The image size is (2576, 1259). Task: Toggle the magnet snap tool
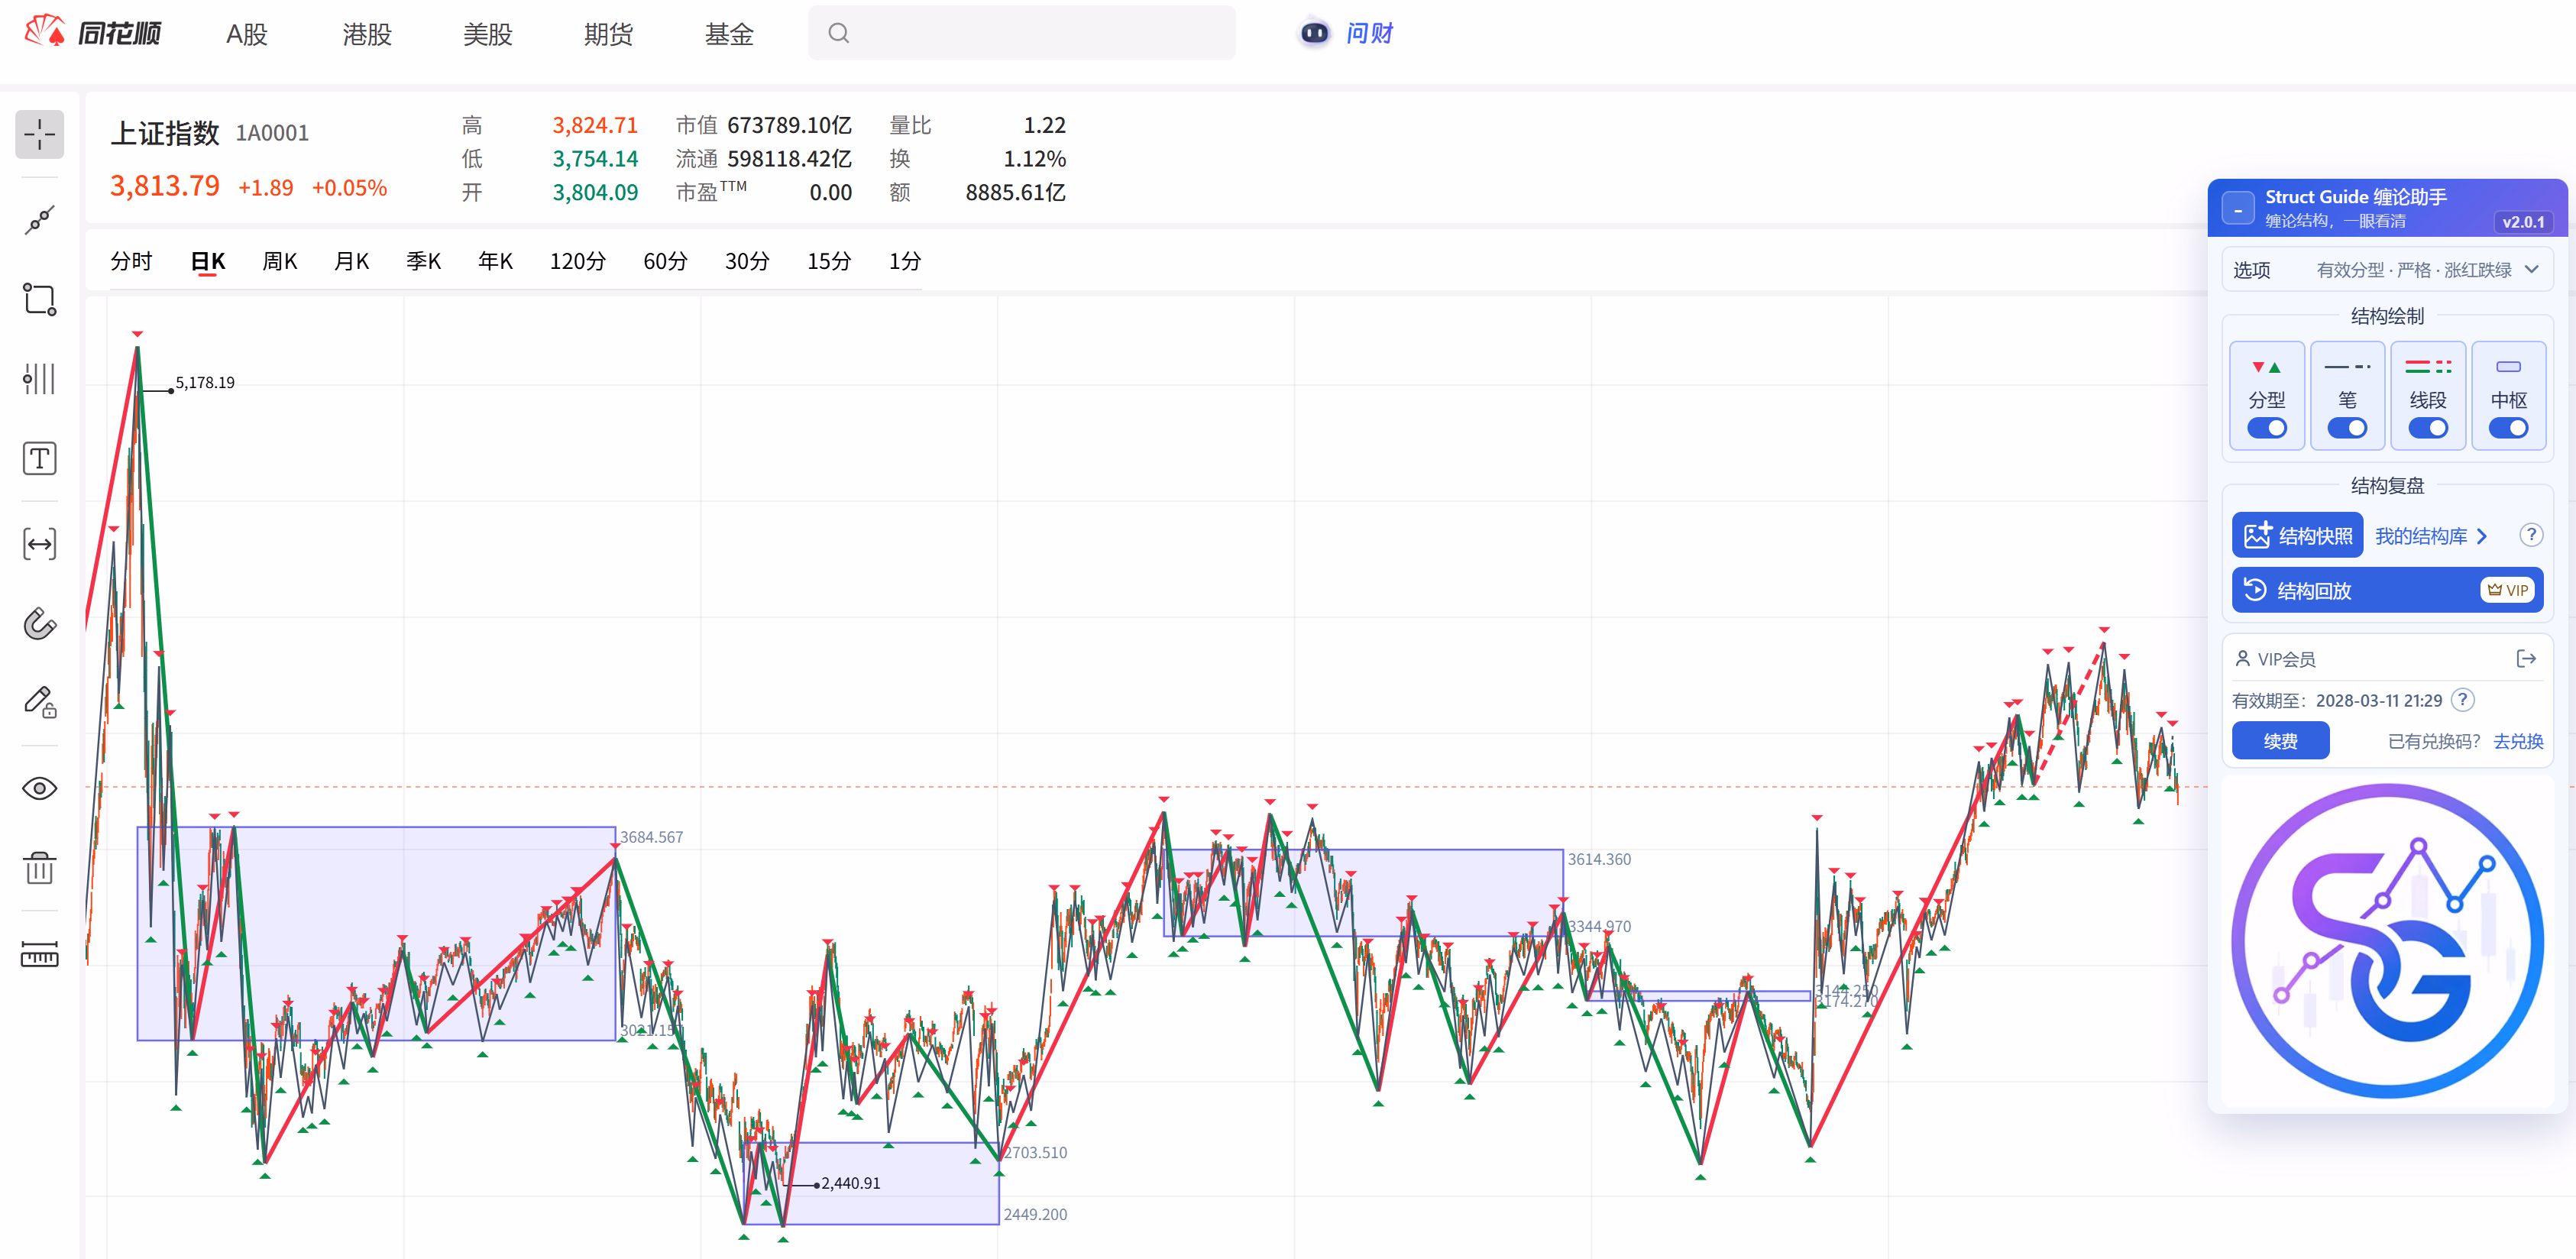[x=40, y=623]
